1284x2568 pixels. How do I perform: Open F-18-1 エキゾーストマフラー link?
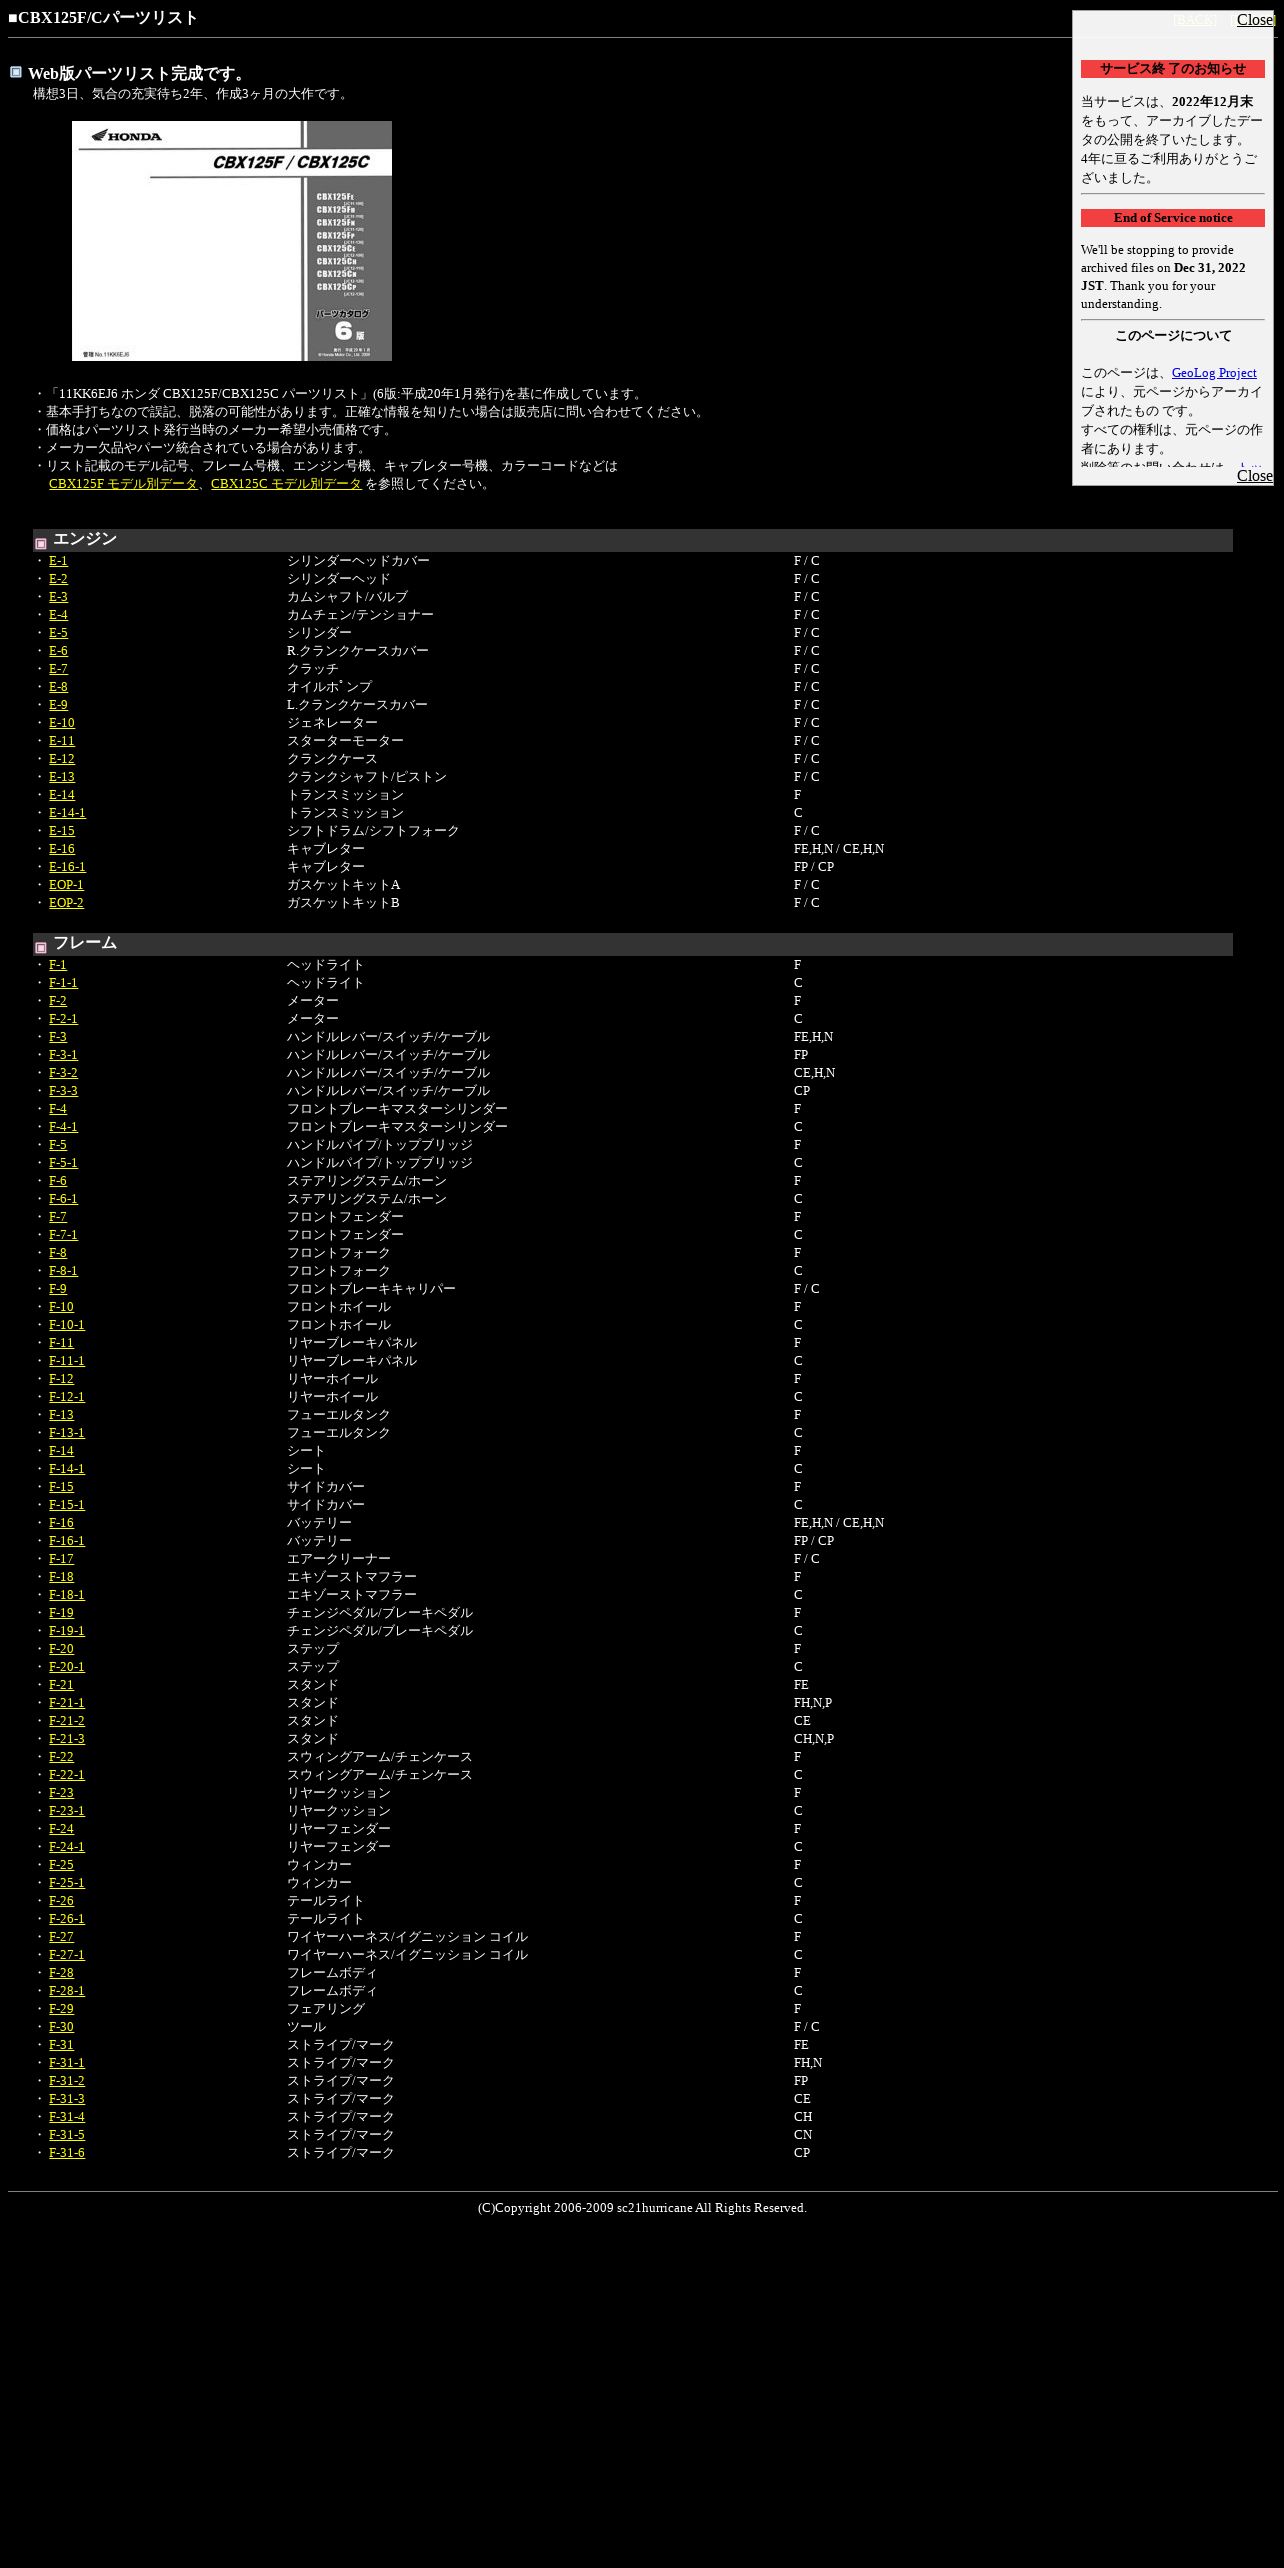tap(67, 1595)
